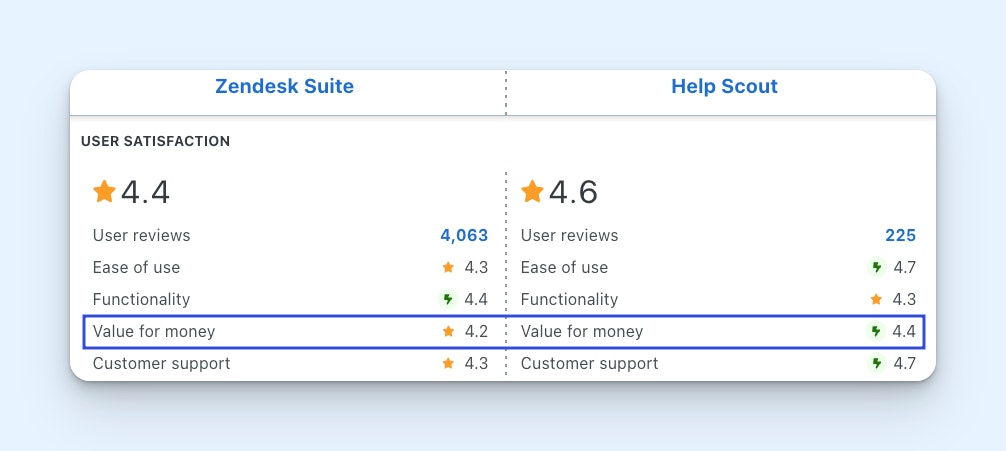
Task: Click the lightning badge for Zendesk Functionality
Action: [447, 299]
